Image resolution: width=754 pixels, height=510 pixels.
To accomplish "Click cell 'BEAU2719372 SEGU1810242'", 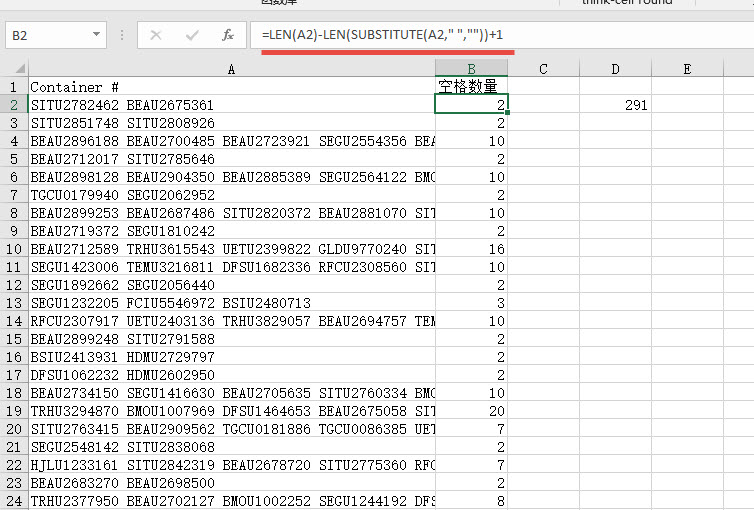I will click(x=232, y=231).
